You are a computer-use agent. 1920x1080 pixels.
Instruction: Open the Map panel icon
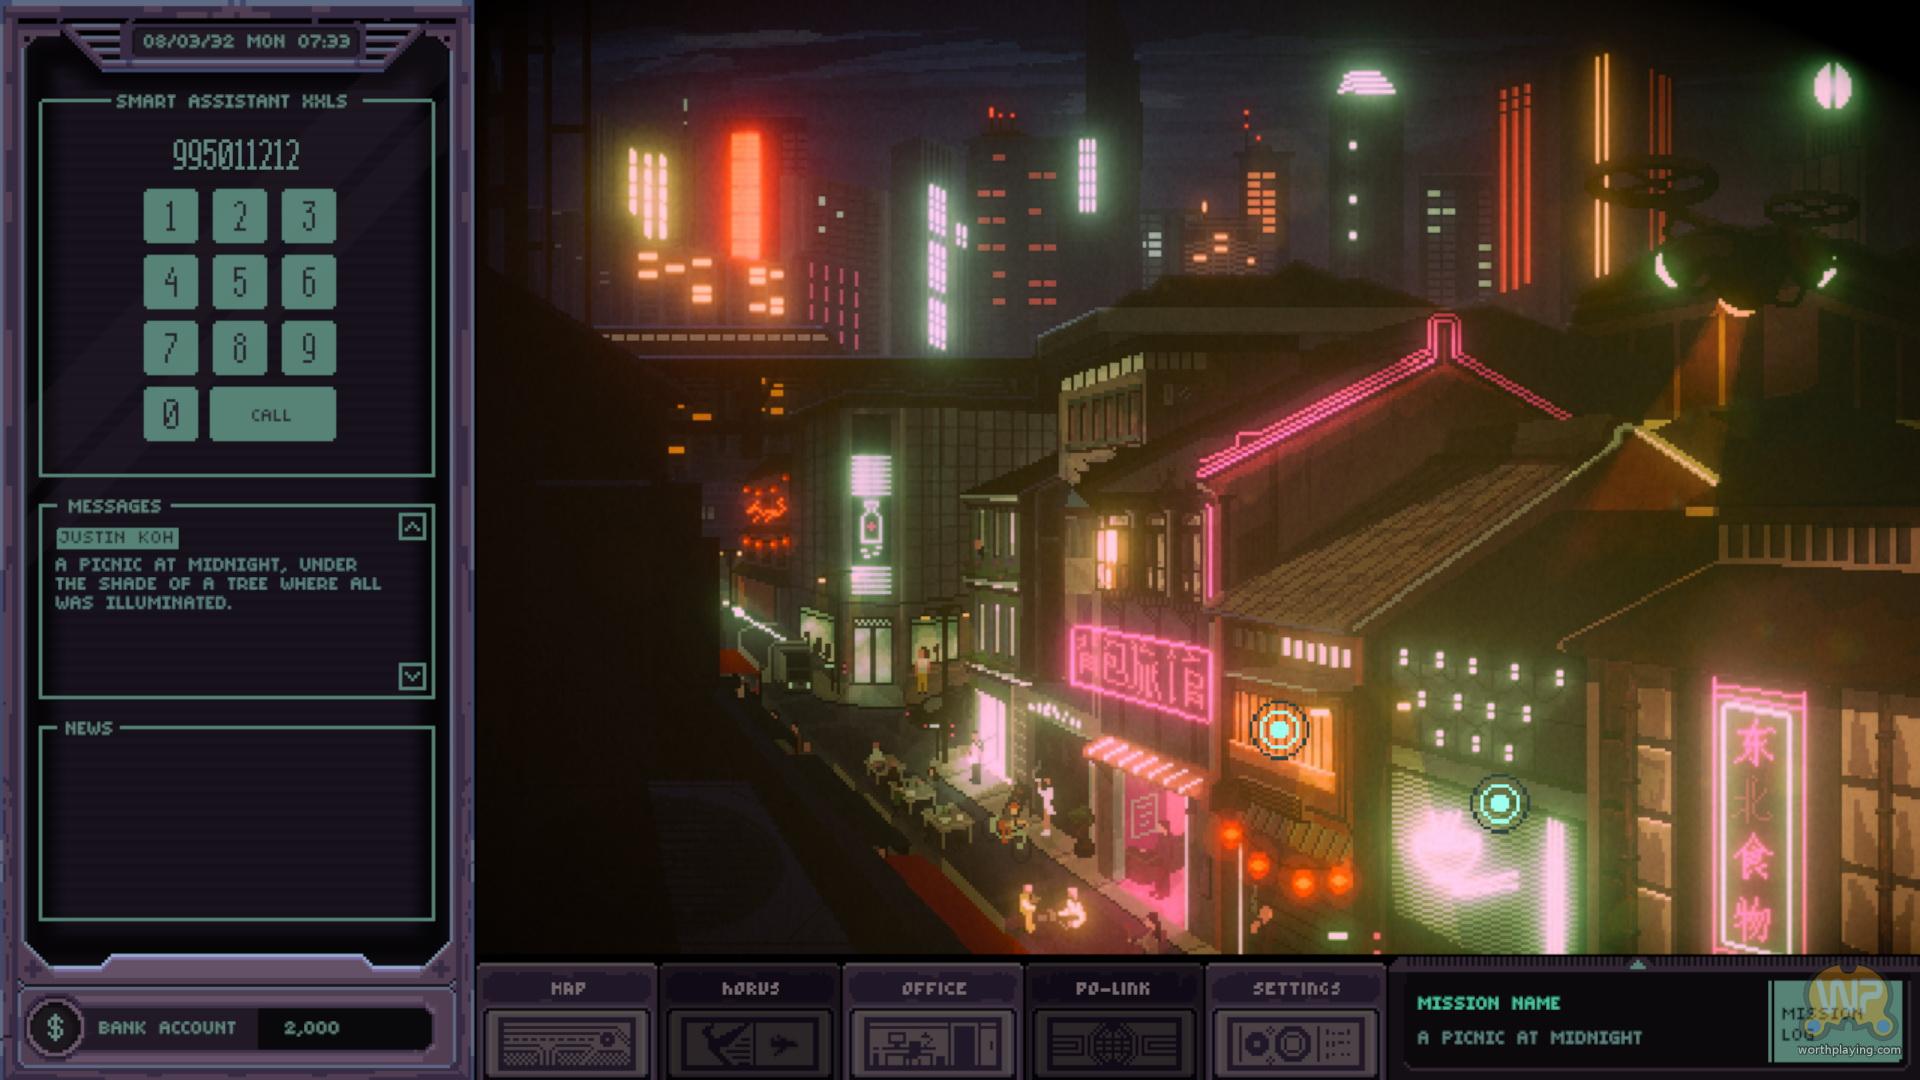pyautogui.click(x=567, y=1043)
